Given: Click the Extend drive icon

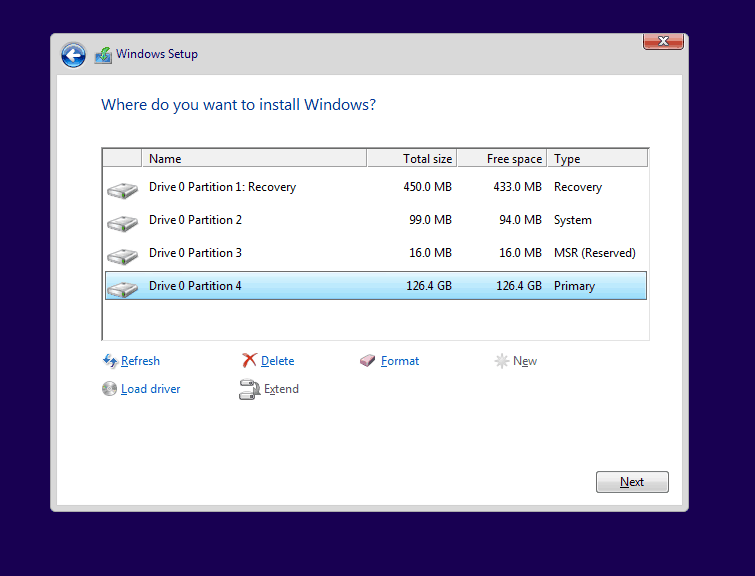Looking at the screenshot, I should (x=249, y=390).
